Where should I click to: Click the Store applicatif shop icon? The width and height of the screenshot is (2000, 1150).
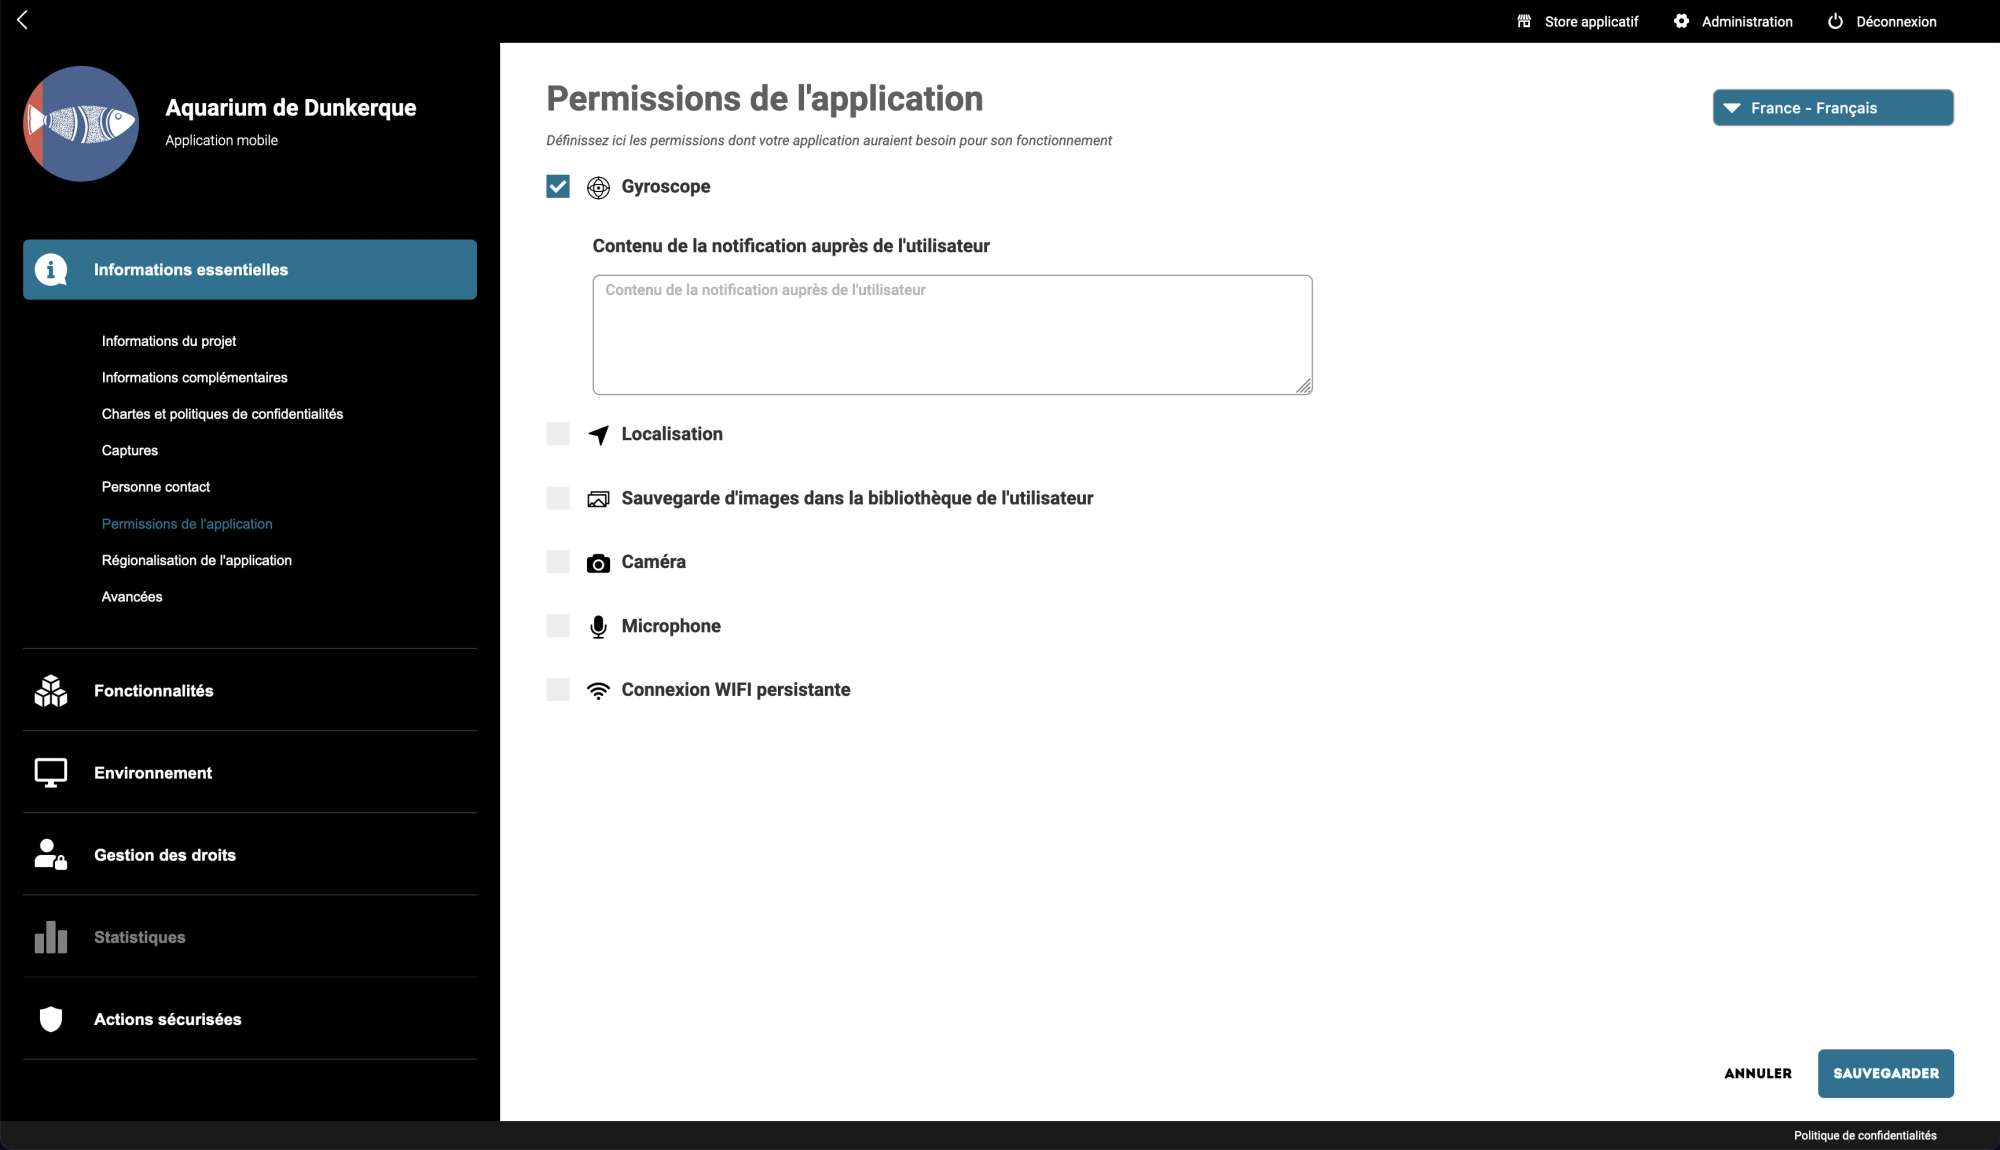pyautogui.click(x=1524, y=21)
